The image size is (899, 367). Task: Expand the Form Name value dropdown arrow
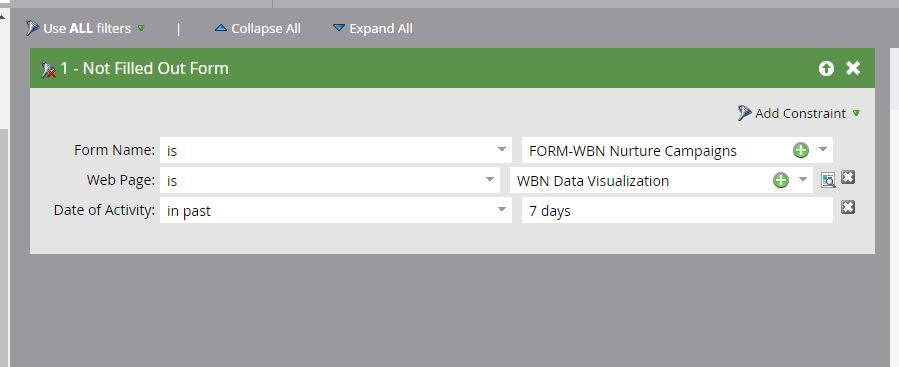[x=823, y=150]
